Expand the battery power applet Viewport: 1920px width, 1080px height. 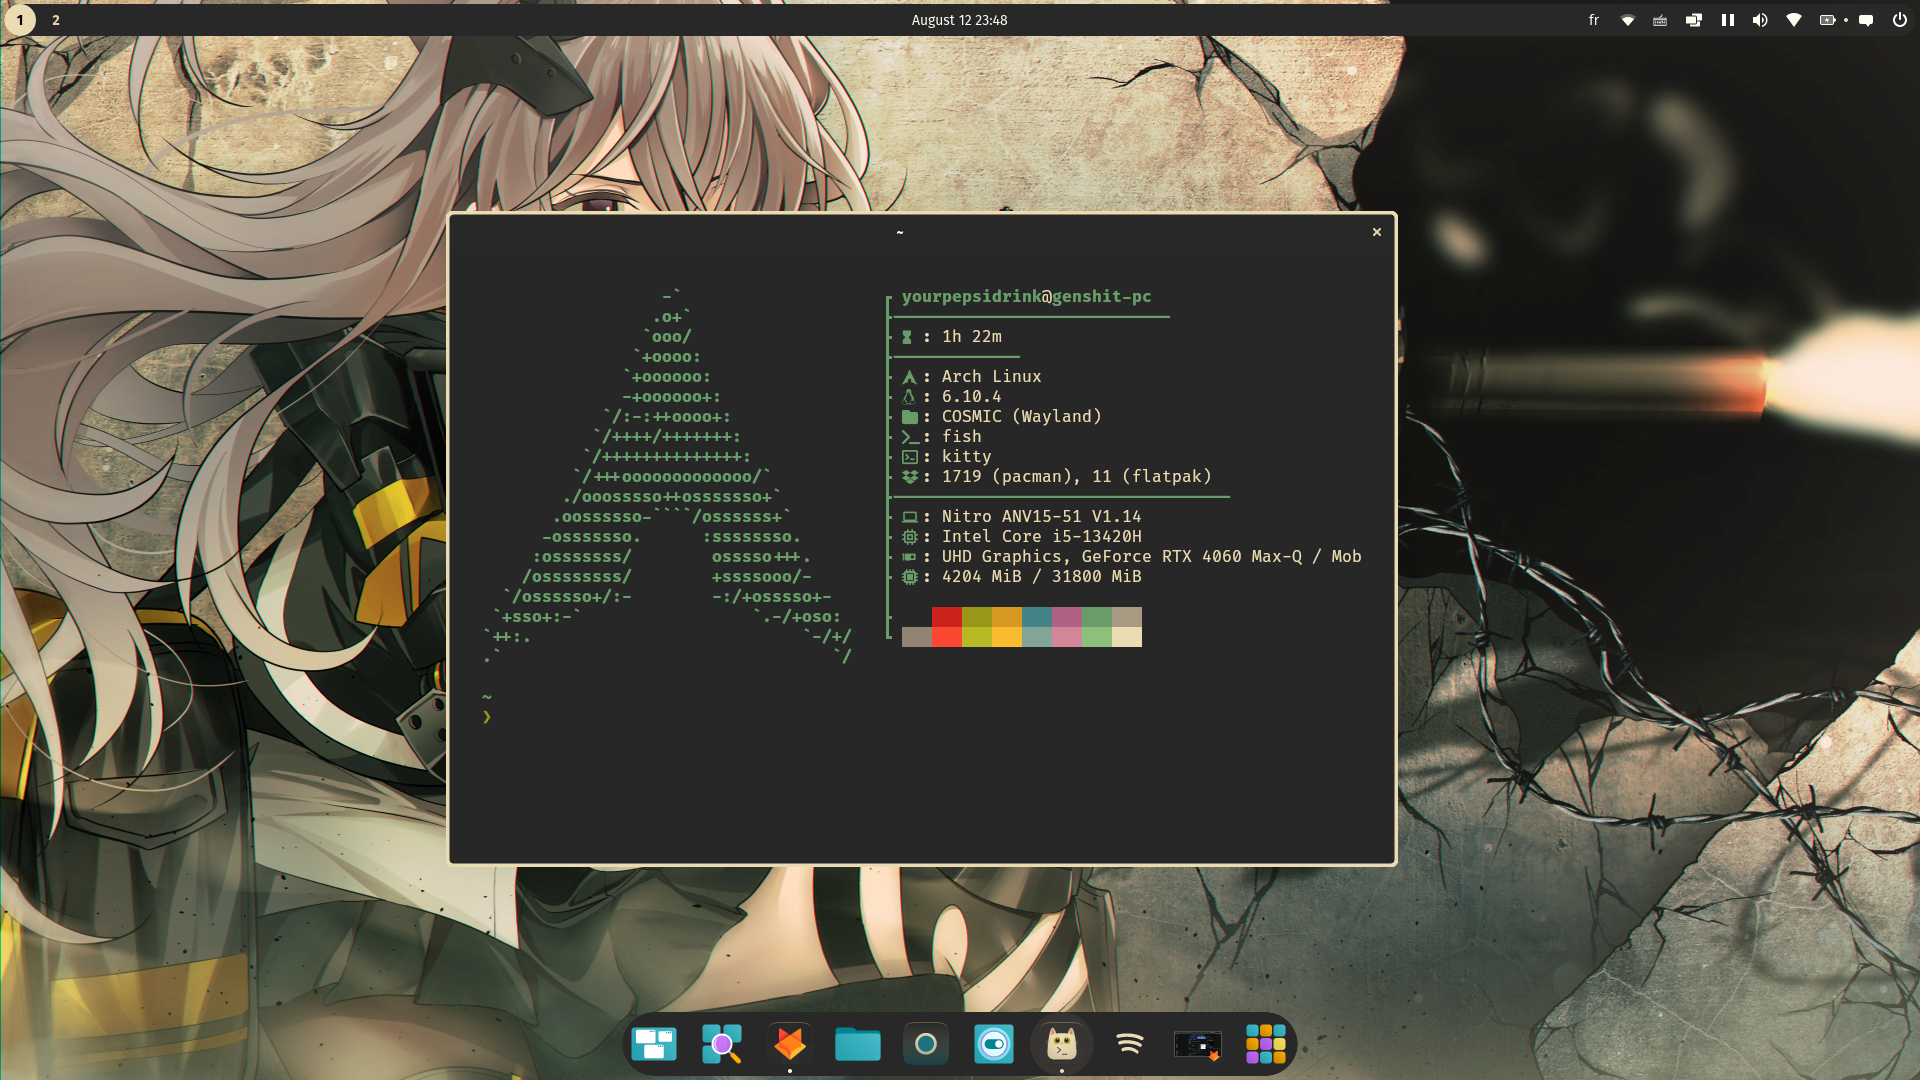[x=1828, y=20]
